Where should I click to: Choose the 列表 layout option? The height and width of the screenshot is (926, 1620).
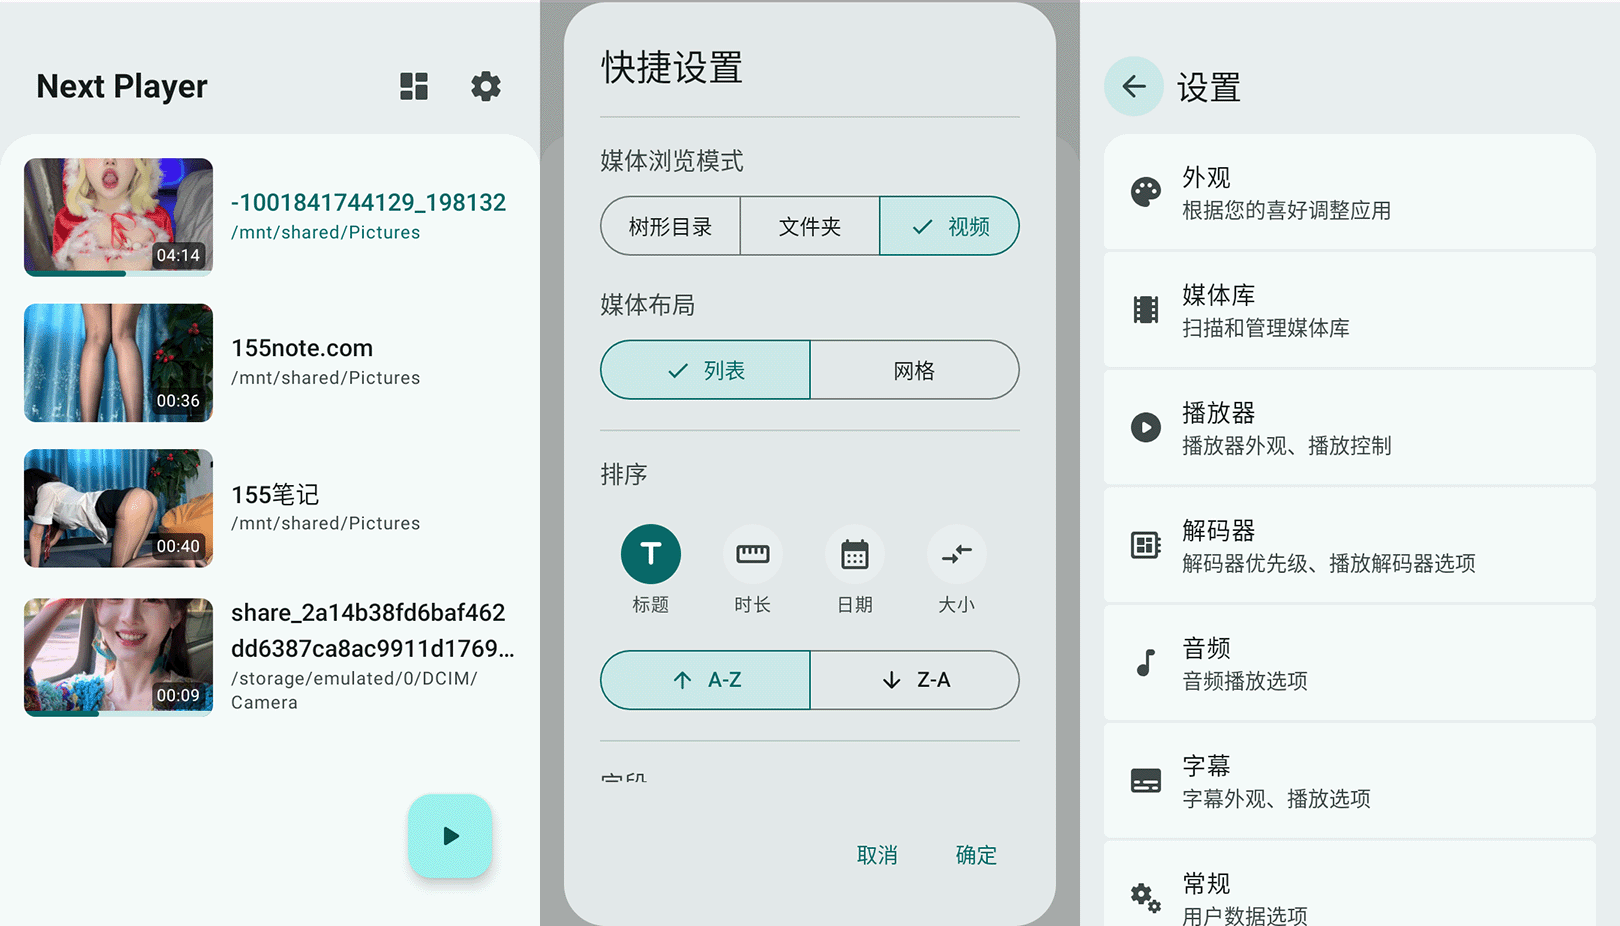[x=706, y=371]
